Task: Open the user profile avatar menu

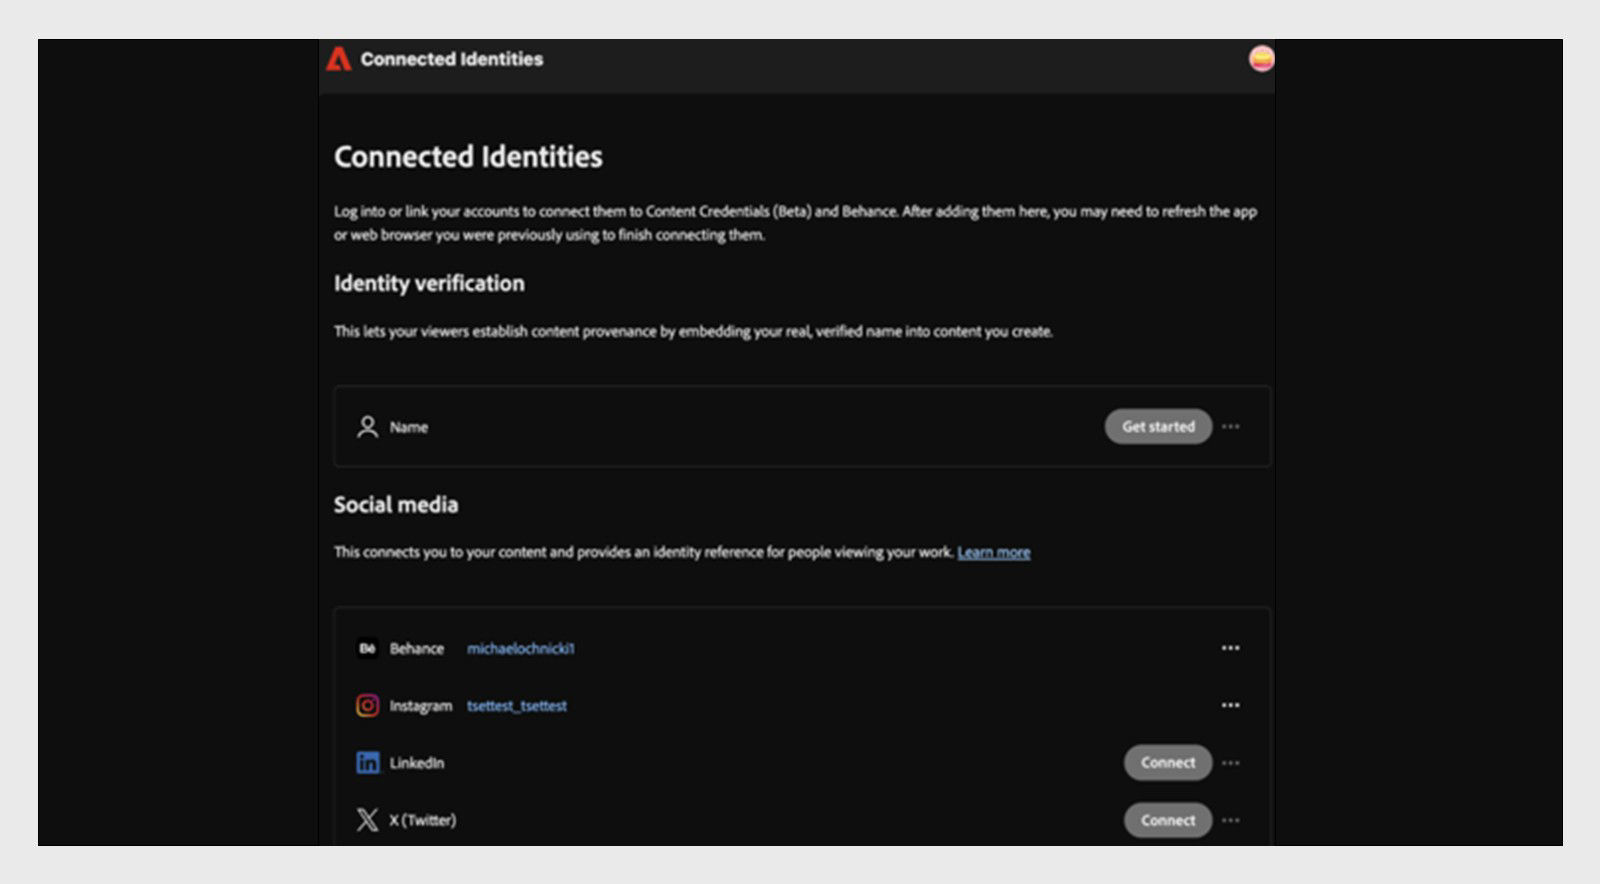Action: (x=1261, y=59)
